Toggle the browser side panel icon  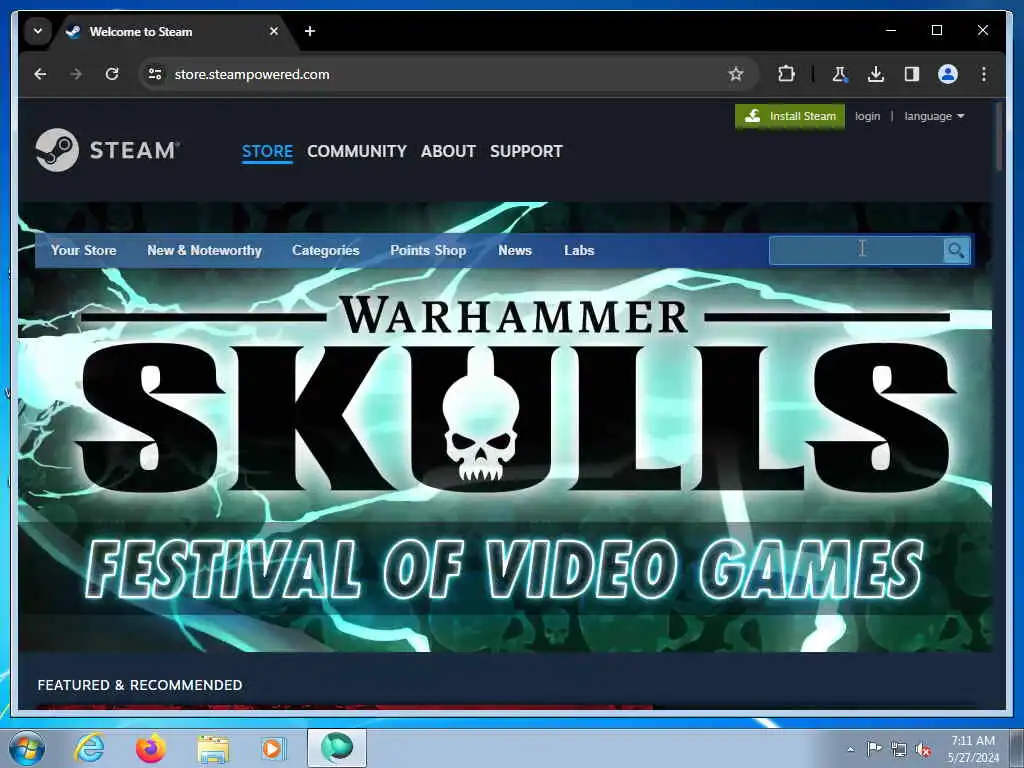click(912, 74)
